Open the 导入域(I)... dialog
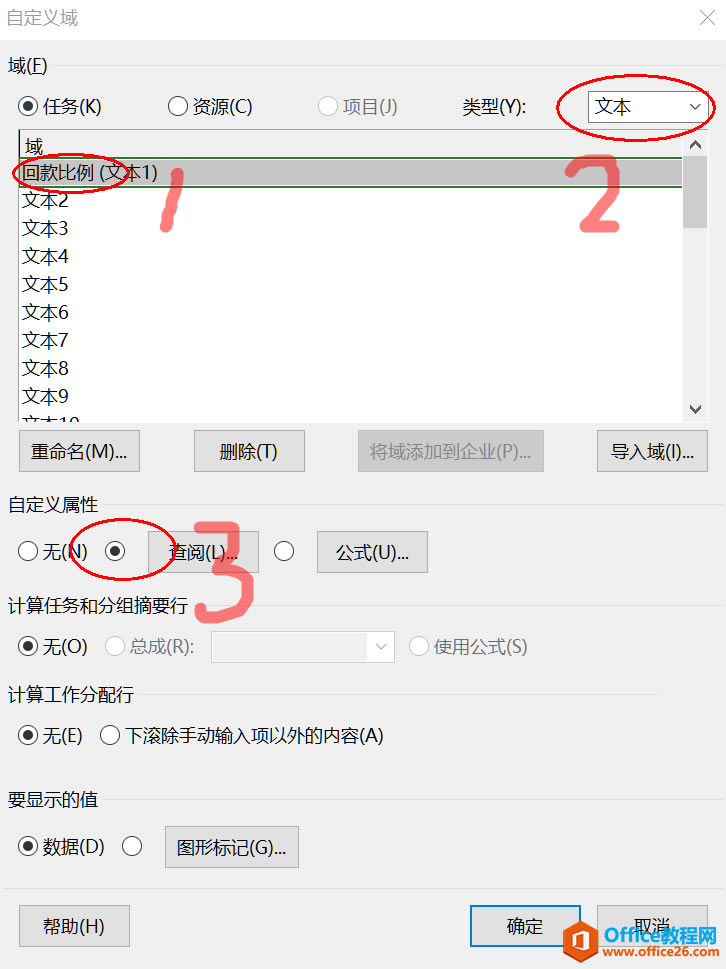The height and width of the screenshot is (969, 726). (652, 451)
